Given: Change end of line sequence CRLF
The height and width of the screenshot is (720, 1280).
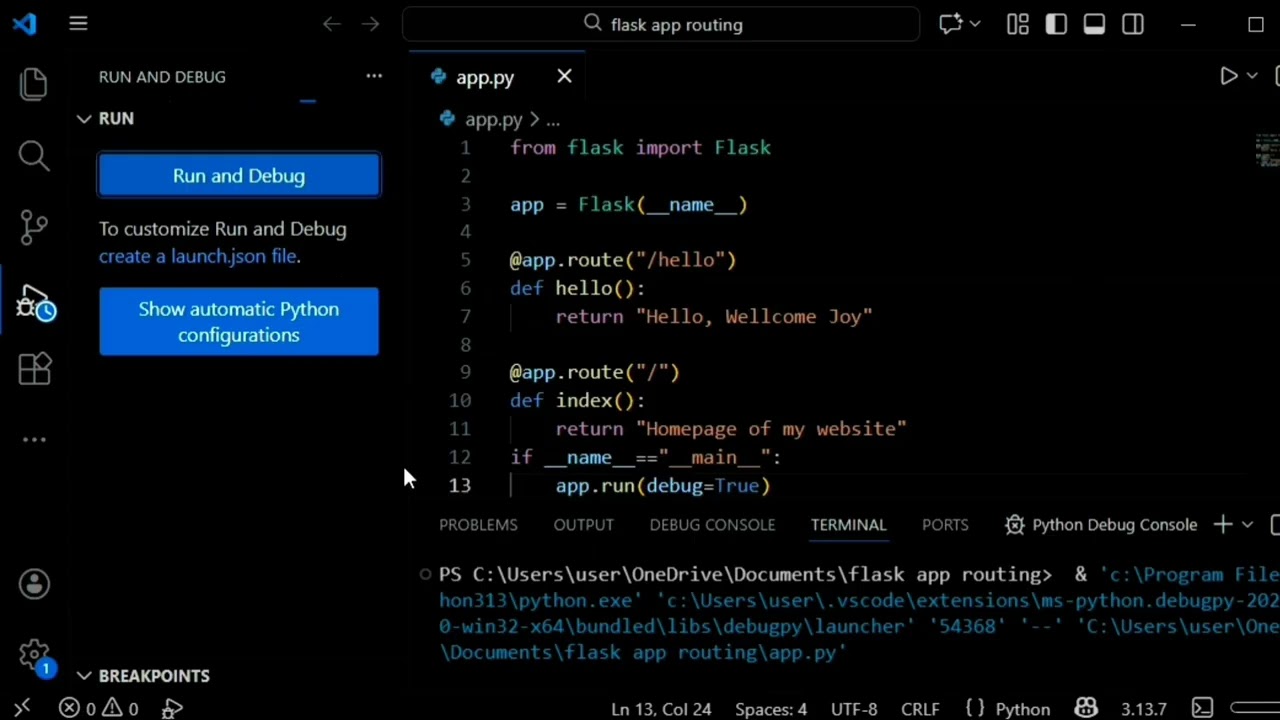Looking at the screenshot, I should point(919,709).
